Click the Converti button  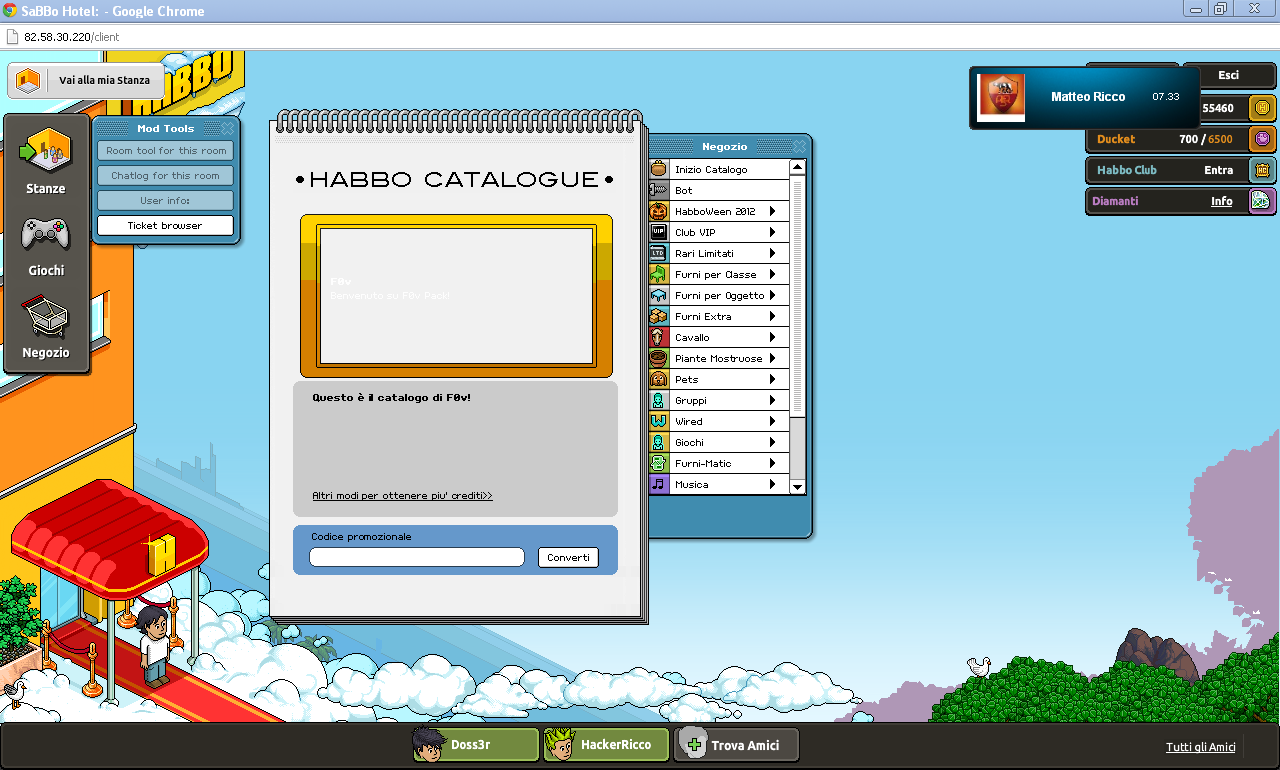click(568, 557)
